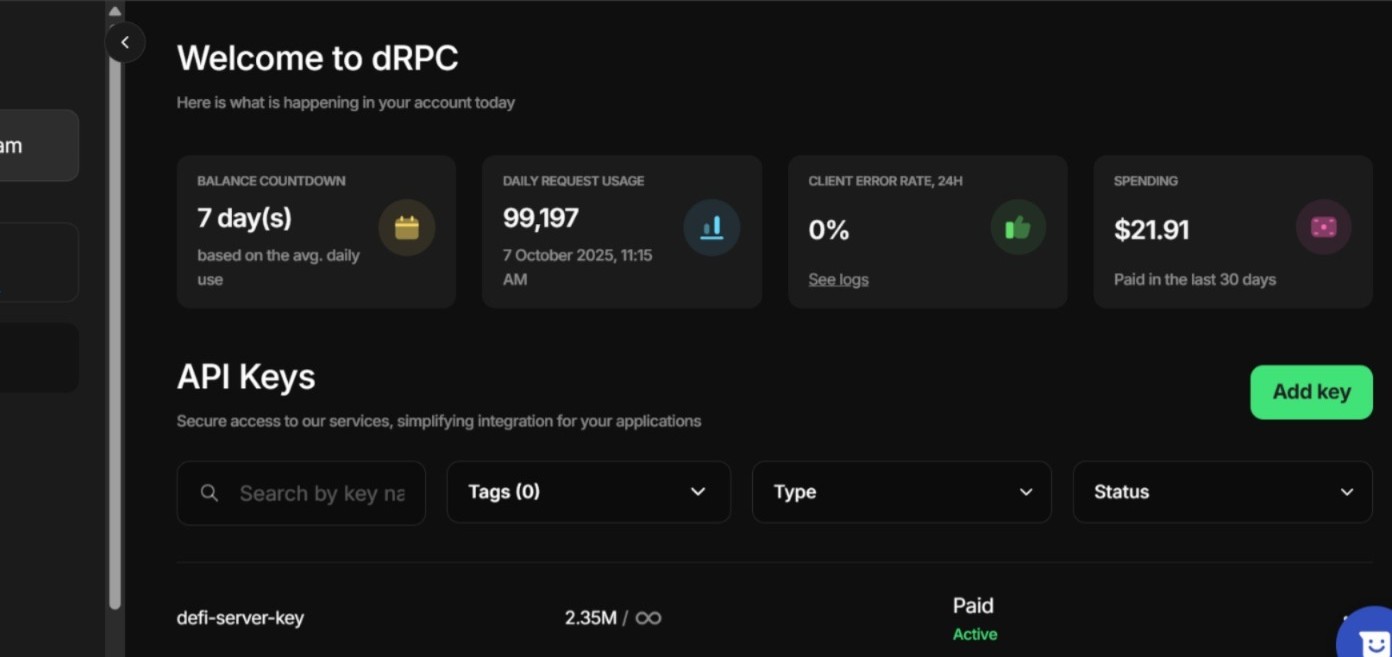Click the $21.91 Spending card
This screenshot has width=1392, height=657.
1232,231
